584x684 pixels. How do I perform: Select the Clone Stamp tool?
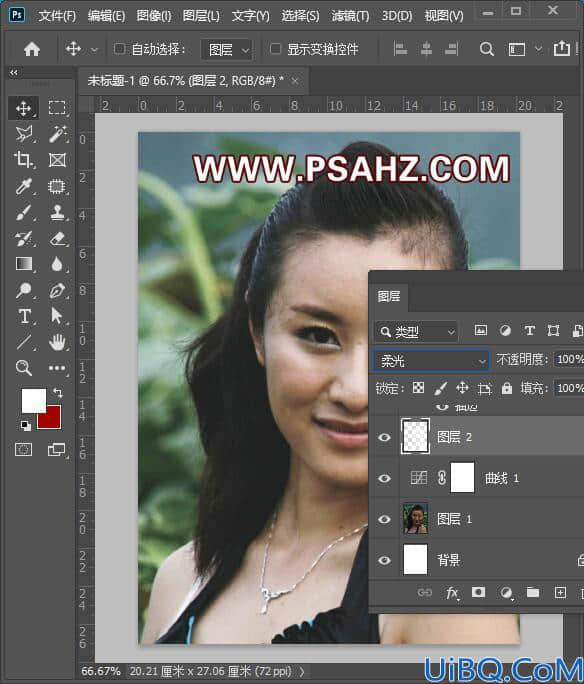coord(57,212)
